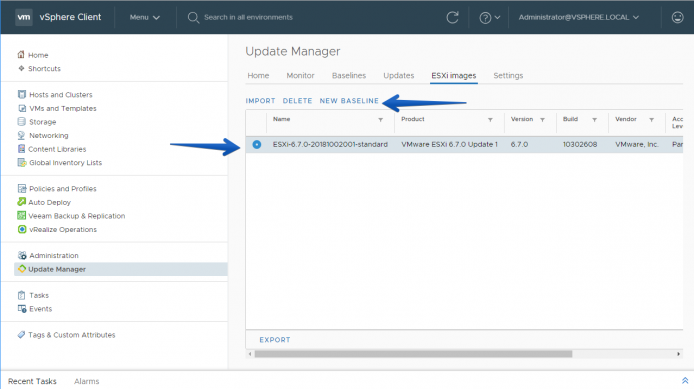The height and width of the screenshot is (389, 694).
Task: Click the Shortcuts icon
Action: pos(21,68)
